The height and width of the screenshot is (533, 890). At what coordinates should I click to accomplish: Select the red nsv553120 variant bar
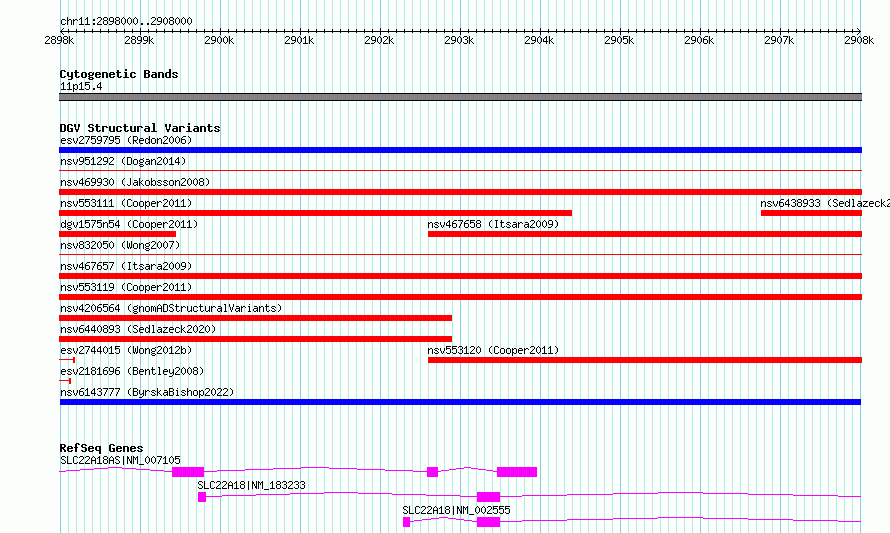(x=645, y=360)
